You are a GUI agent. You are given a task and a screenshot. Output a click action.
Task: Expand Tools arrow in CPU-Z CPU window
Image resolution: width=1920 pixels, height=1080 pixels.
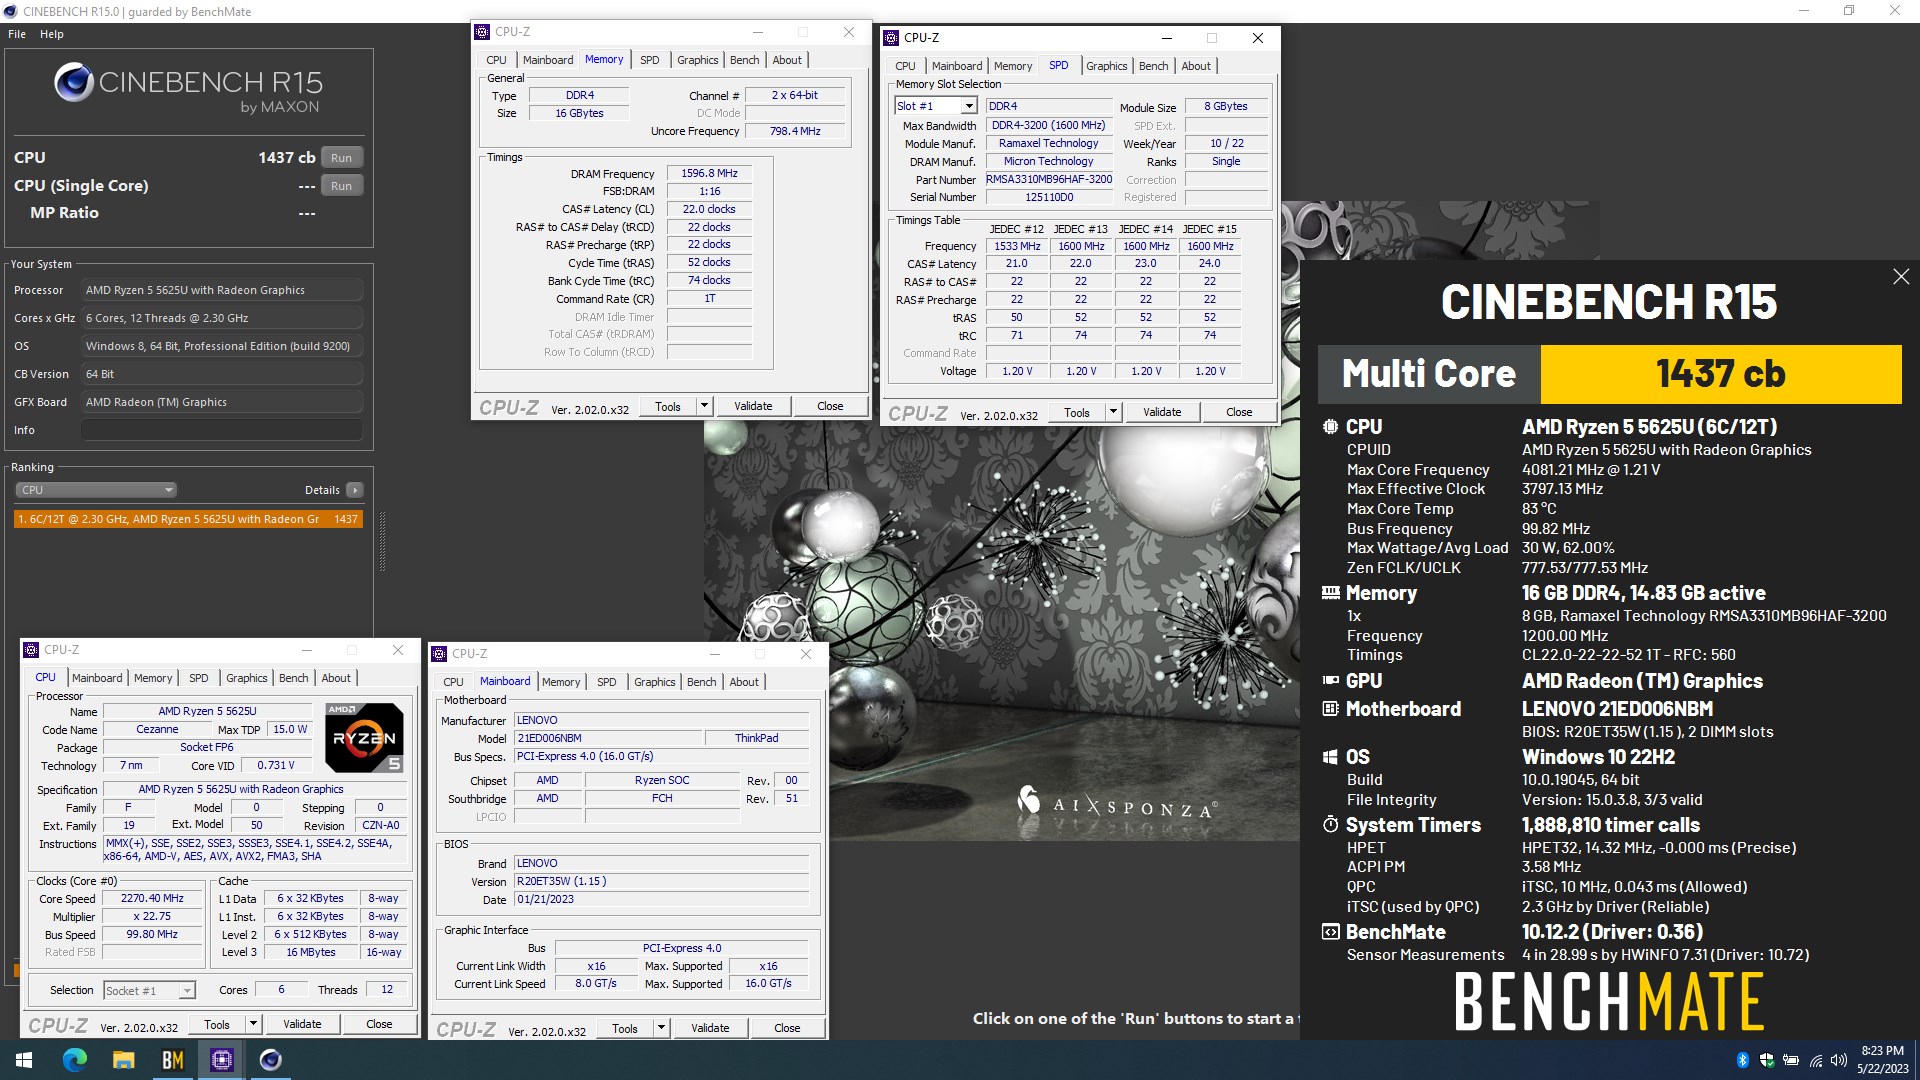253,1024
